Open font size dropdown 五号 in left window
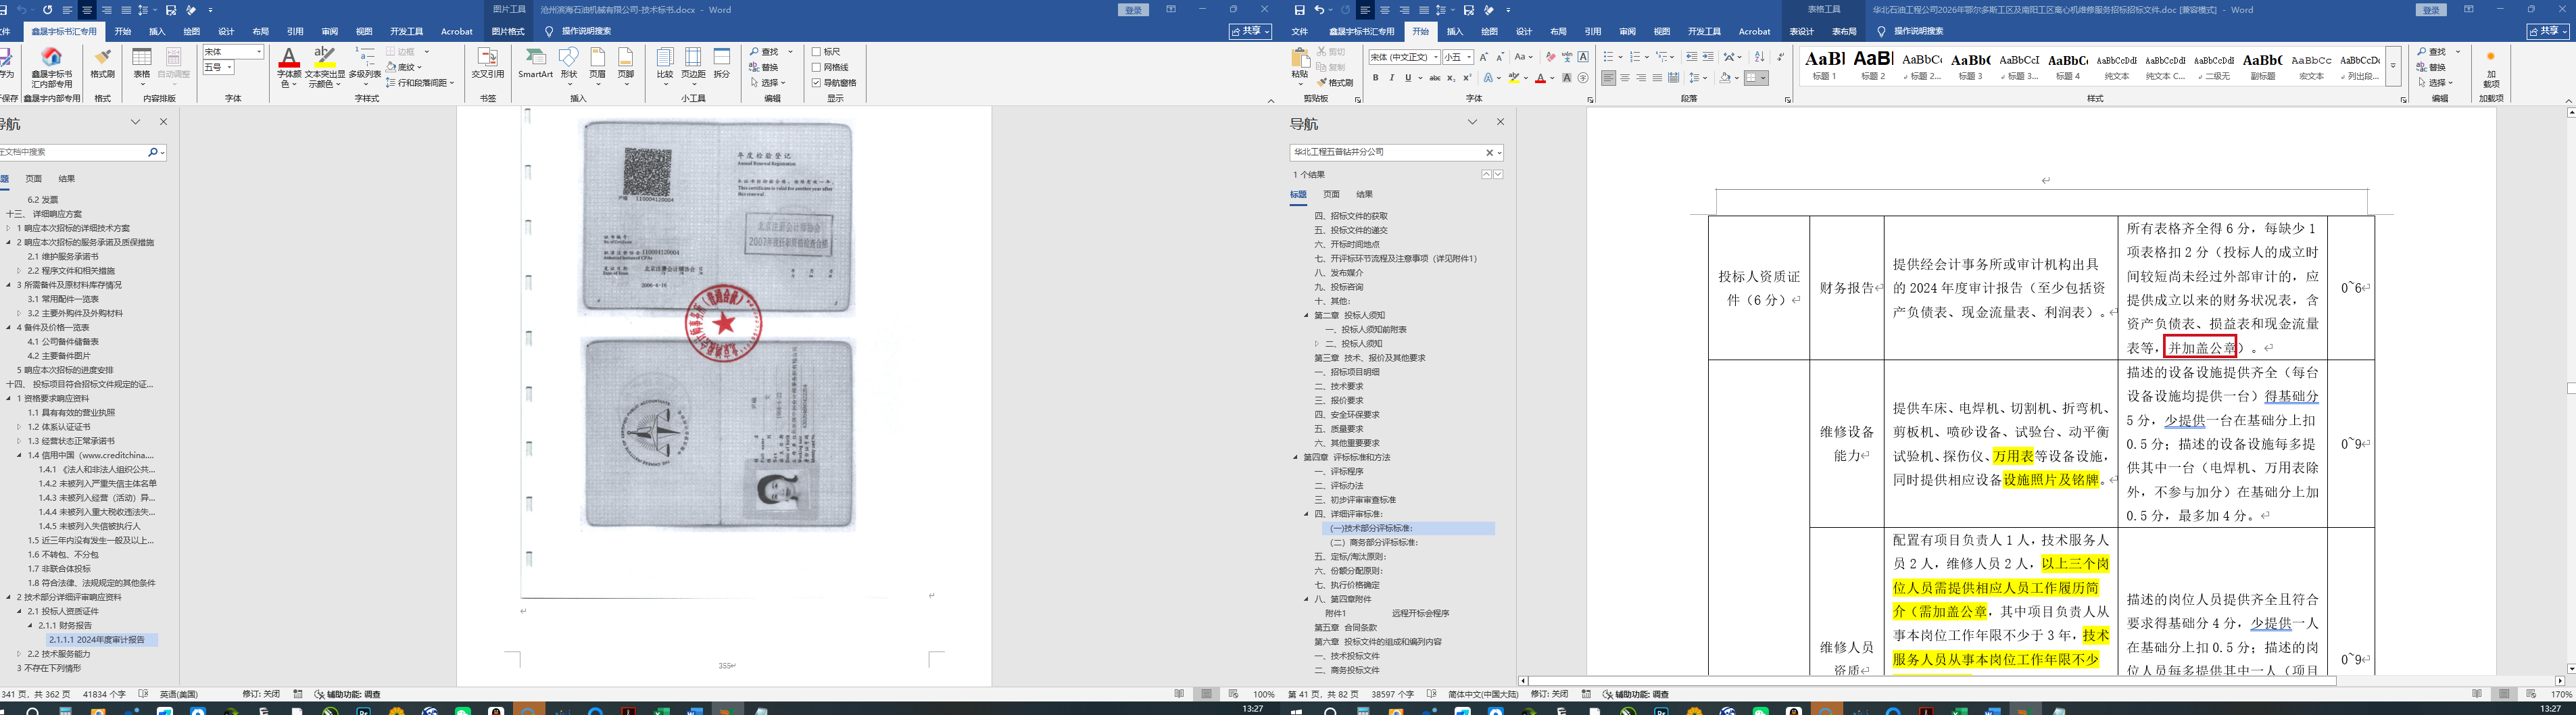Viewport: 2576px width, 715px height. [229, 67]
